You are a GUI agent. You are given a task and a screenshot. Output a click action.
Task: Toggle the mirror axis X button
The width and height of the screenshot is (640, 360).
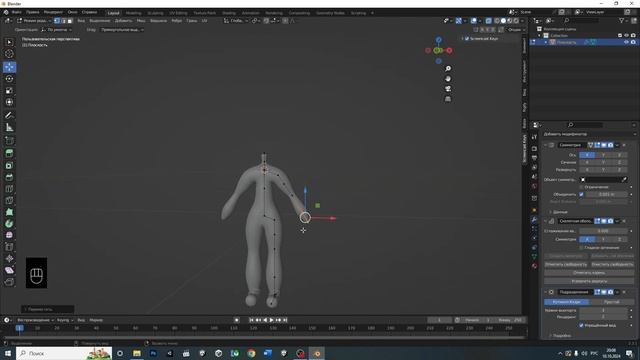tap(587, 155)
